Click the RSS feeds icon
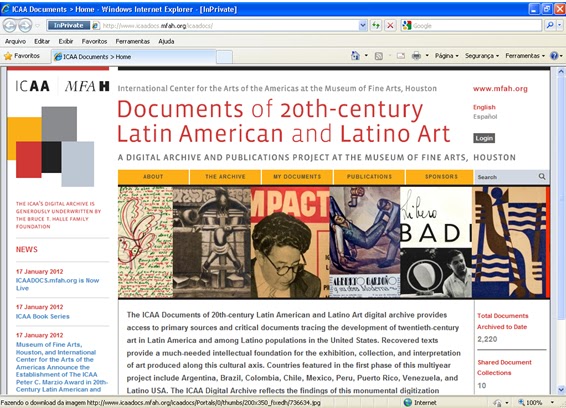Viewport: 566px width, 408px height. tap(379, 56)
